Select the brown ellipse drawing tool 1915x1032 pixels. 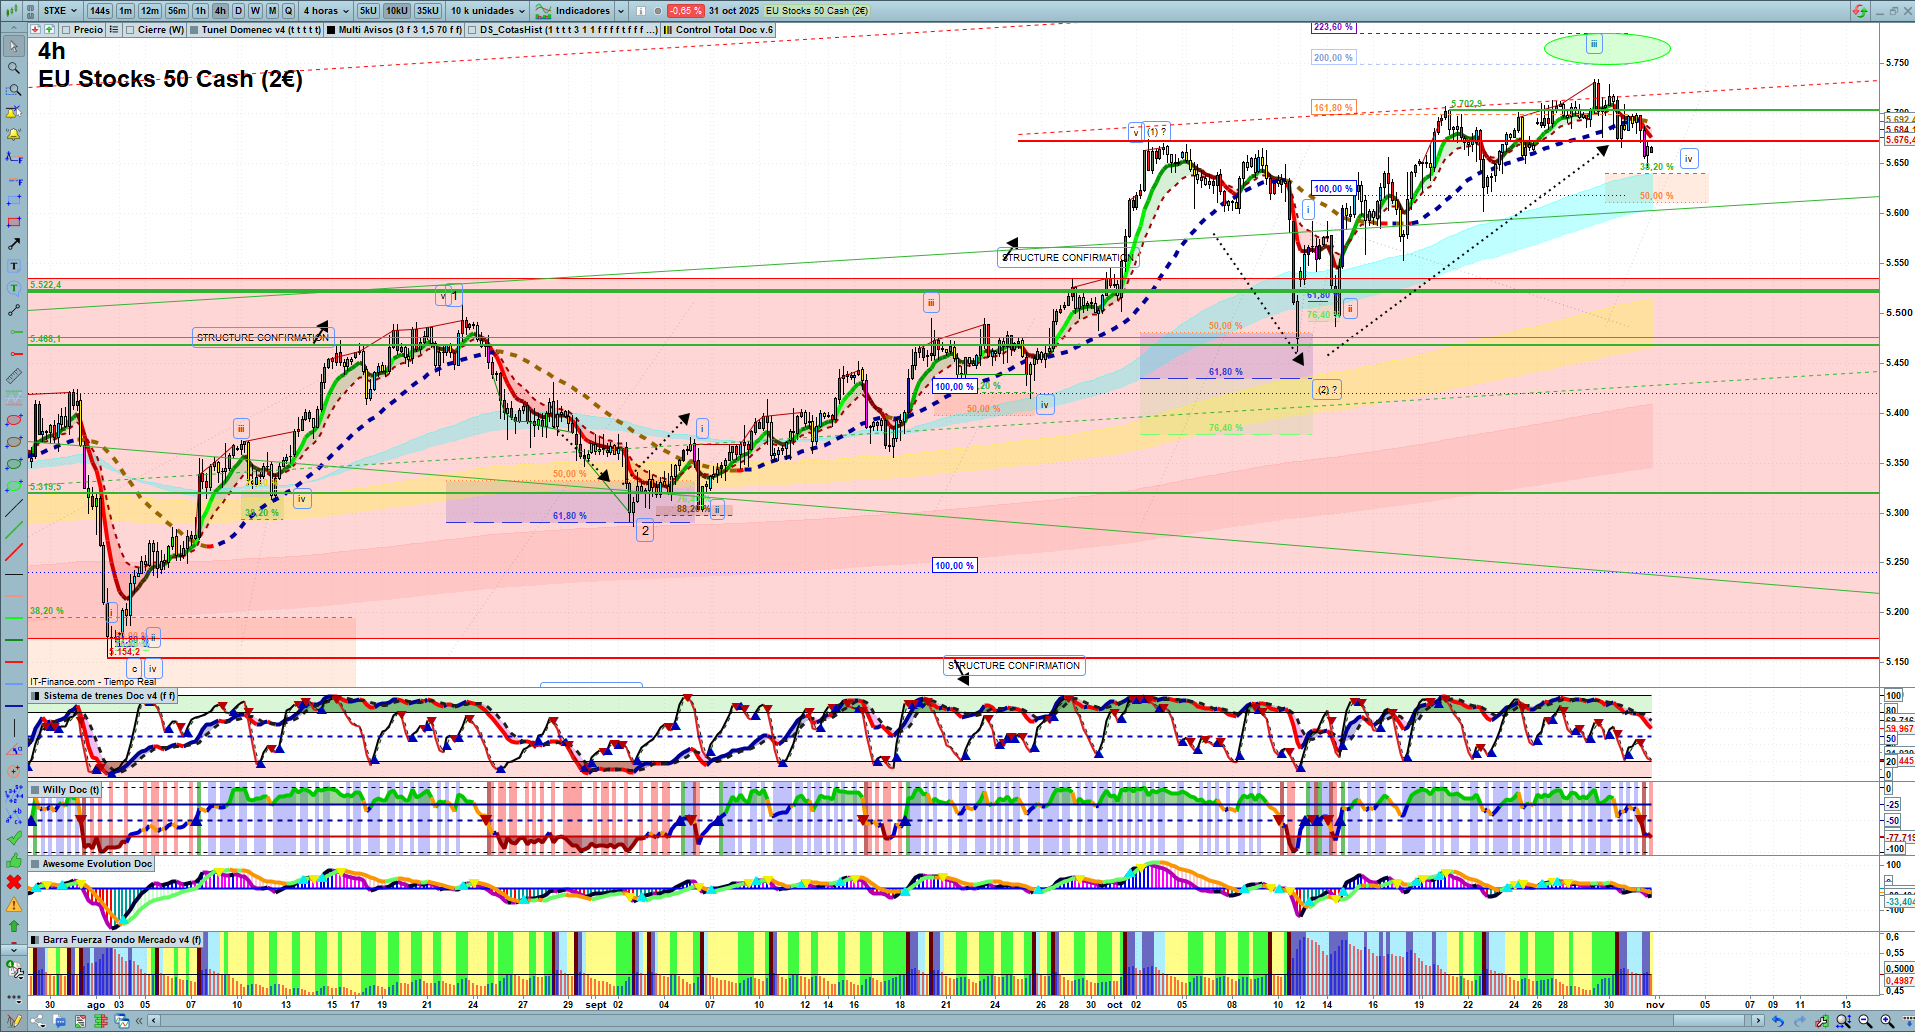(14, 441)
